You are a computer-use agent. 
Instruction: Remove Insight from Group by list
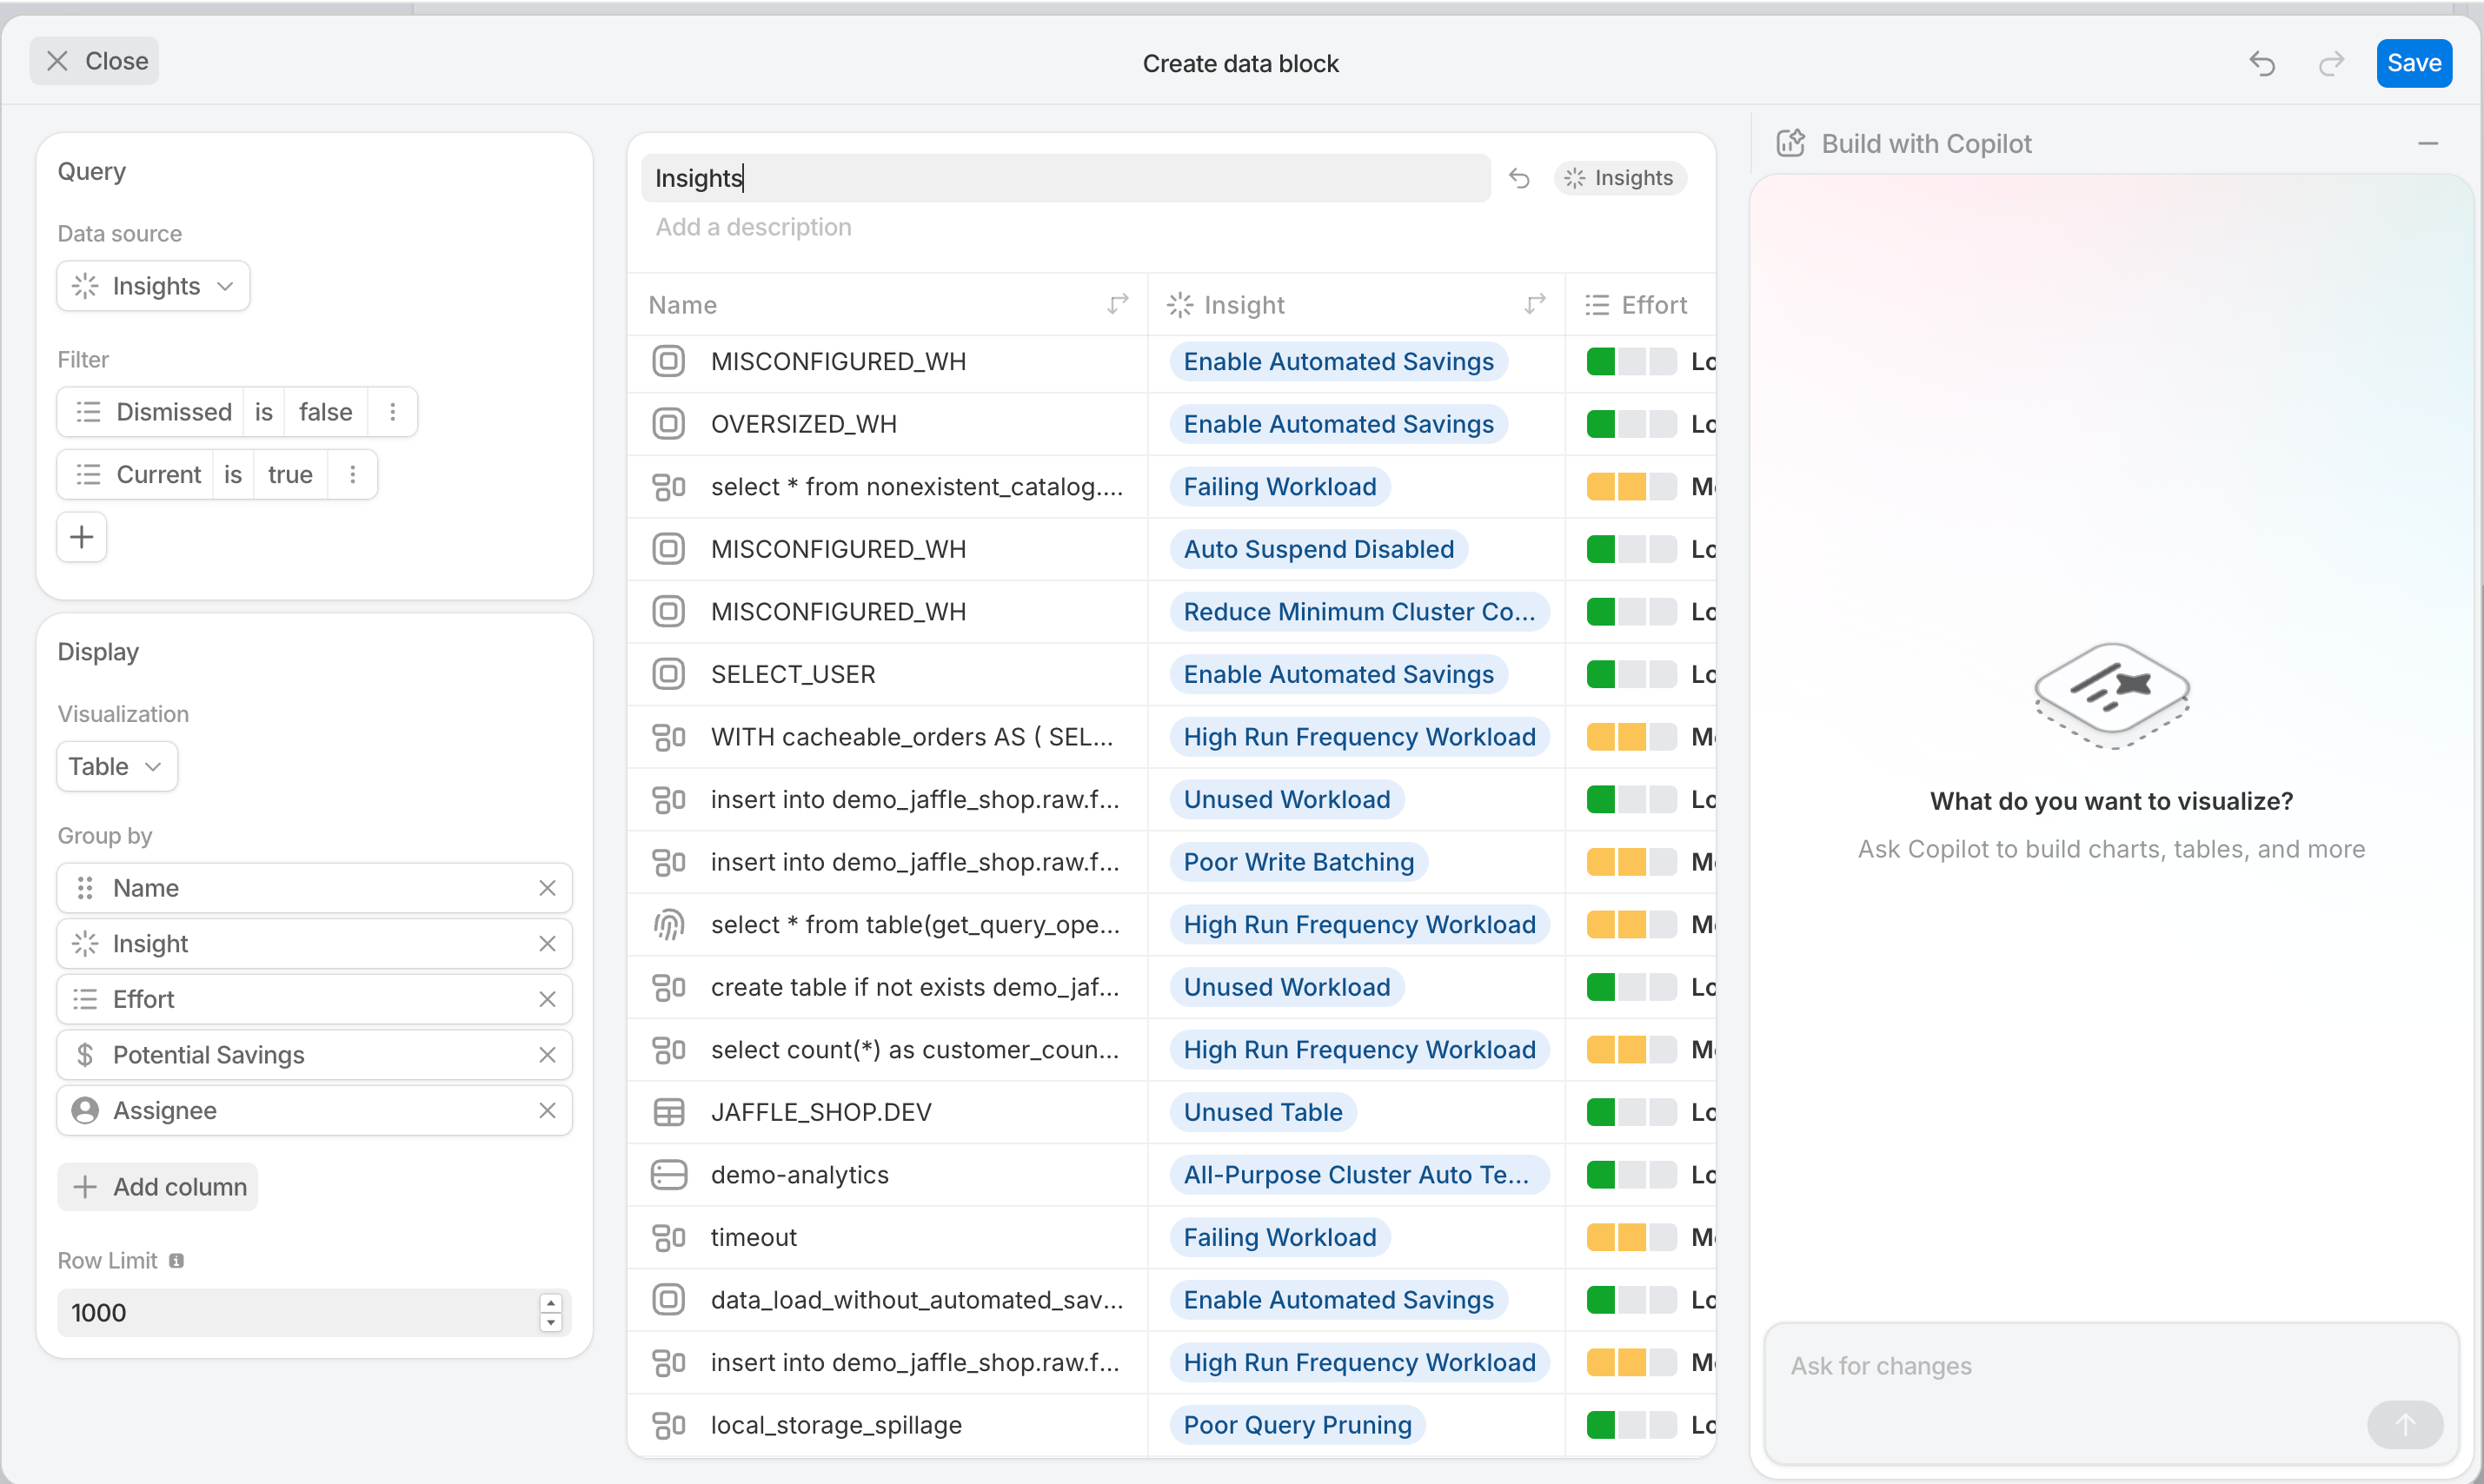pyautogui.click(x=547, y=944)
